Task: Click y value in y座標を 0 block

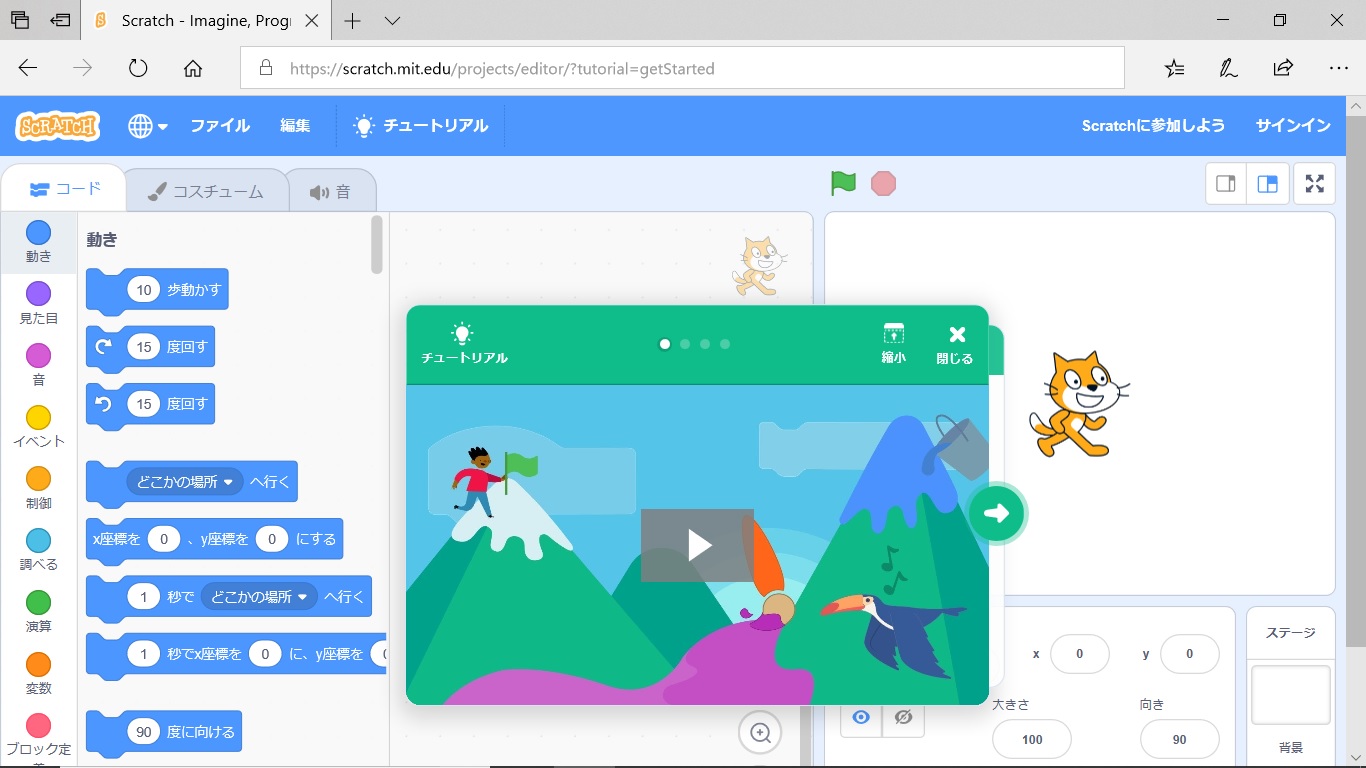Action: 271,539
